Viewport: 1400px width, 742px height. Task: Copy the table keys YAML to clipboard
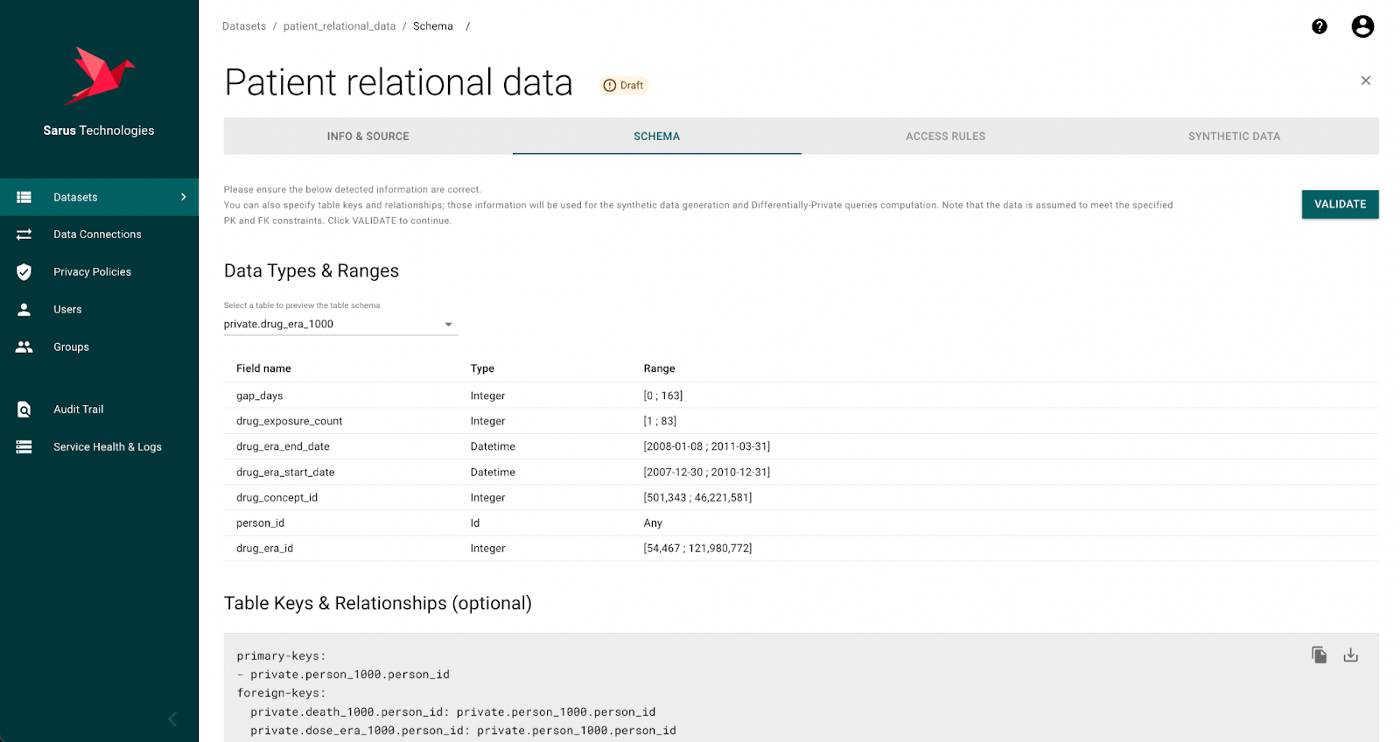(1319, 655)
